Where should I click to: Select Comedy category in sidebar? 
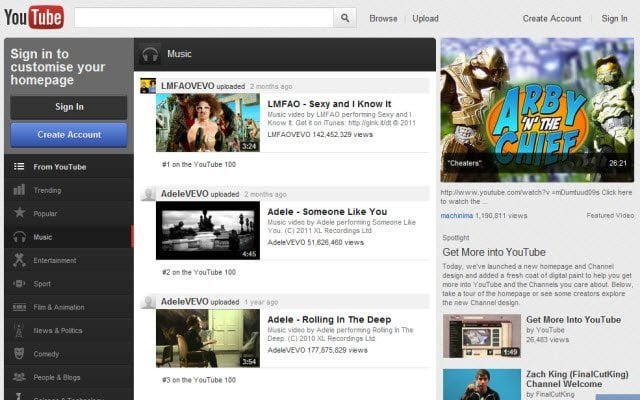click(x=69, y=354)
